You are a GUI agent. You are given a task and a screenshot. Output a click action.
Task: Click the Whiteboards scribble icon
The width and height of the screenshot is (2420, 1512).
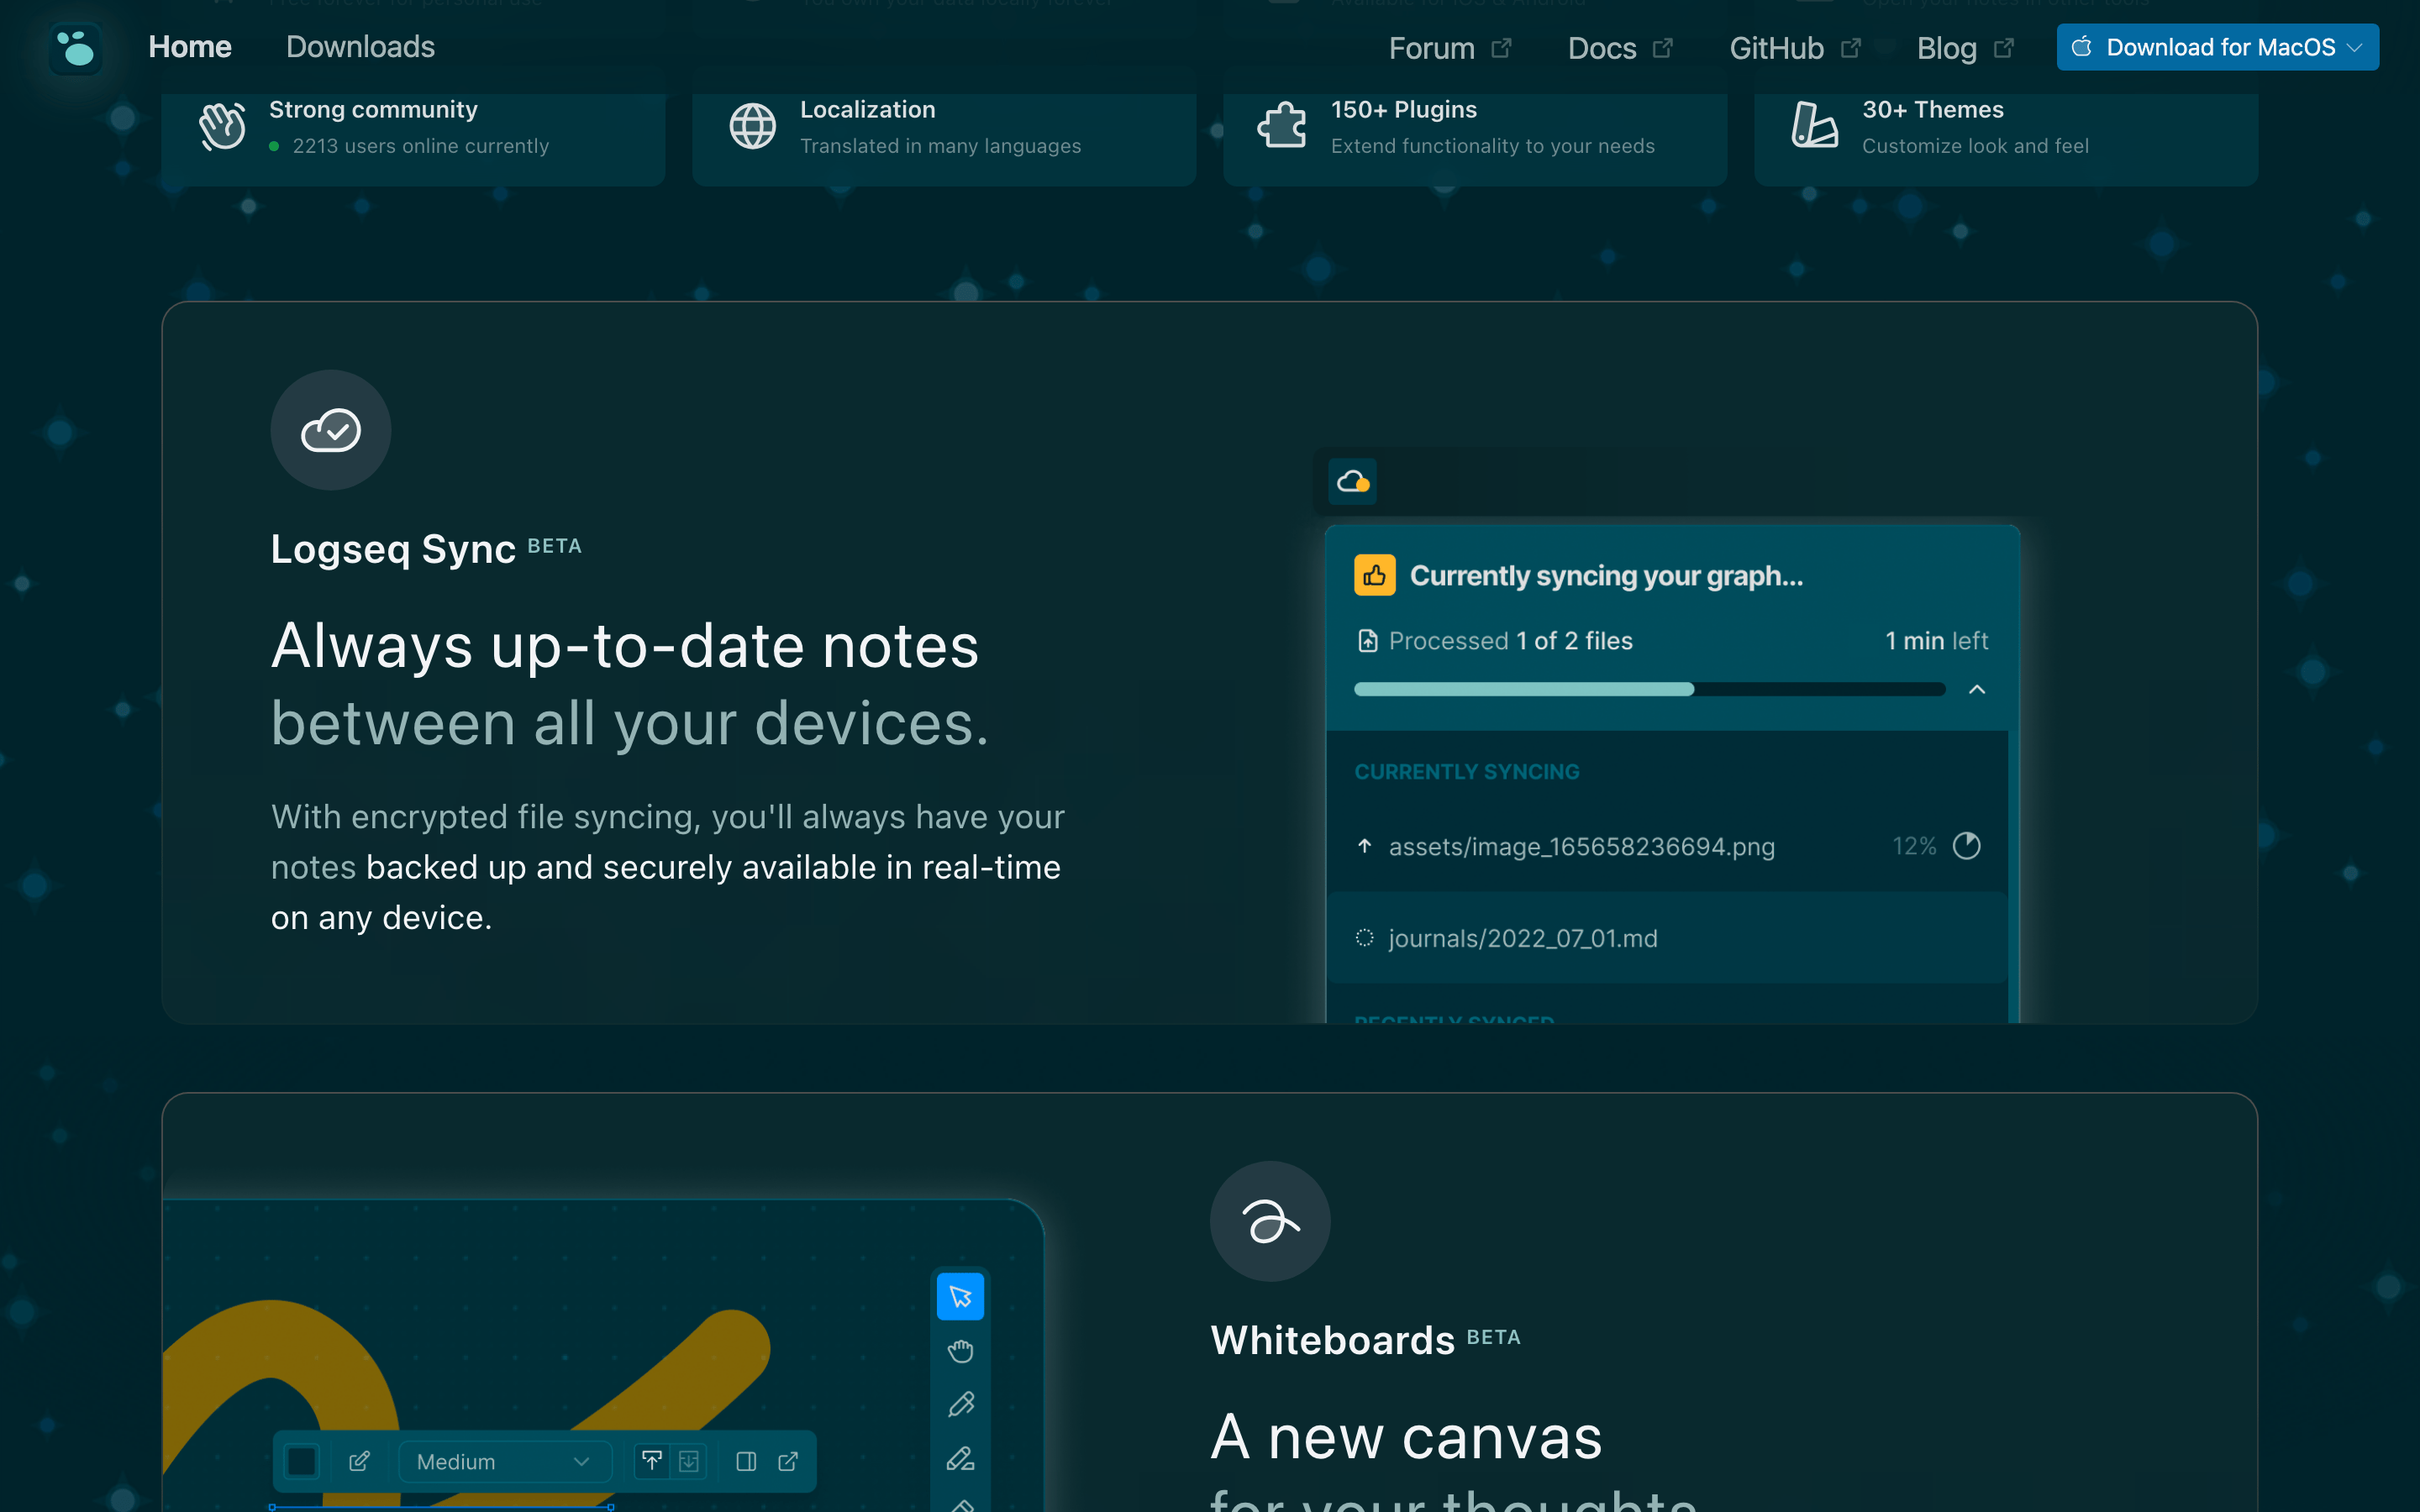pyautogui.click(x=1270, y=1221)
